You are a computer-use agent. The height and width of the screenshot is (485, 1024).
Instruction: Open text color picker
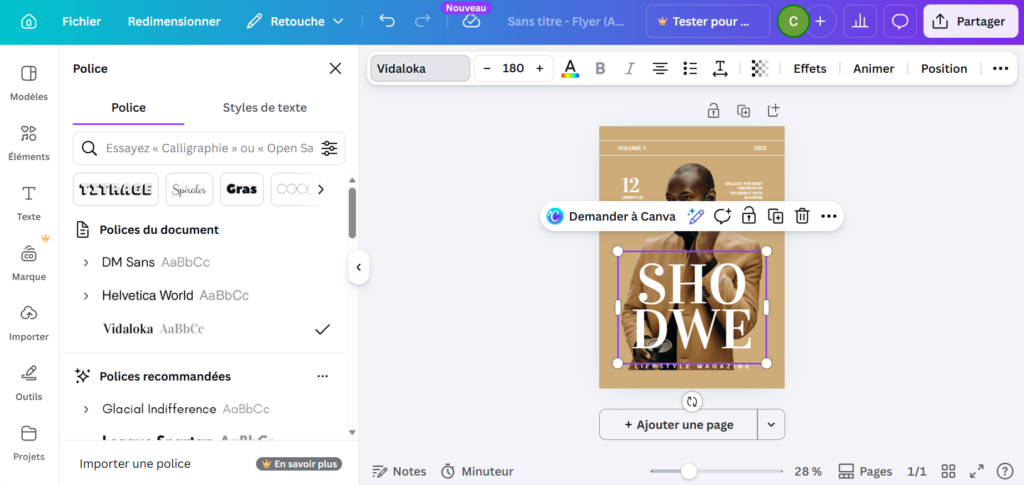tap(570, 69)
